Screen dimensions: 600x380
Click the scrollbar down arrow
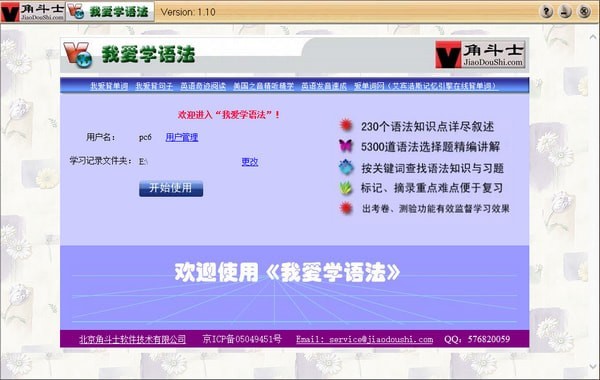click(593, 366)
